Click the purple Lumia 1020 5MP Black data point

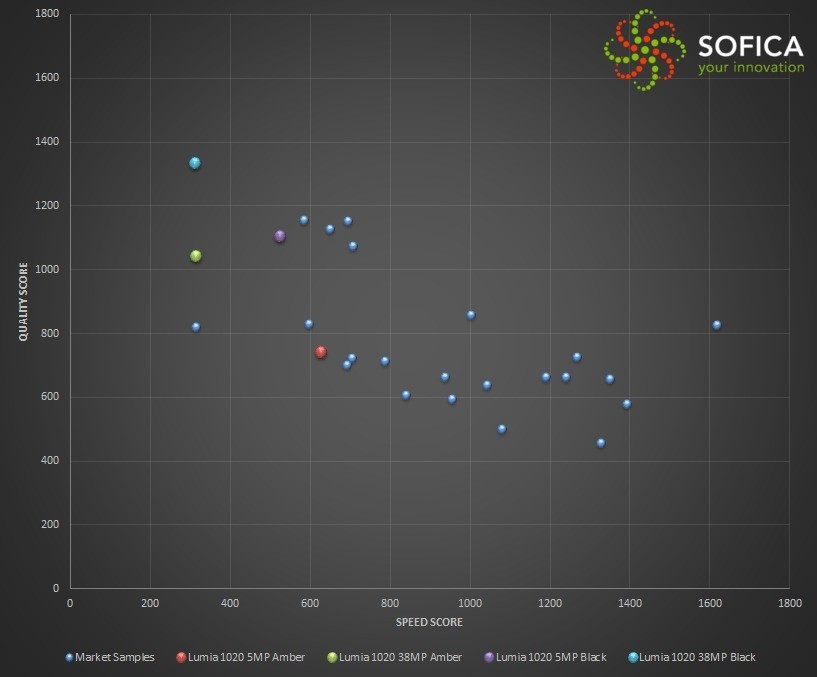[x=280, y=236]
